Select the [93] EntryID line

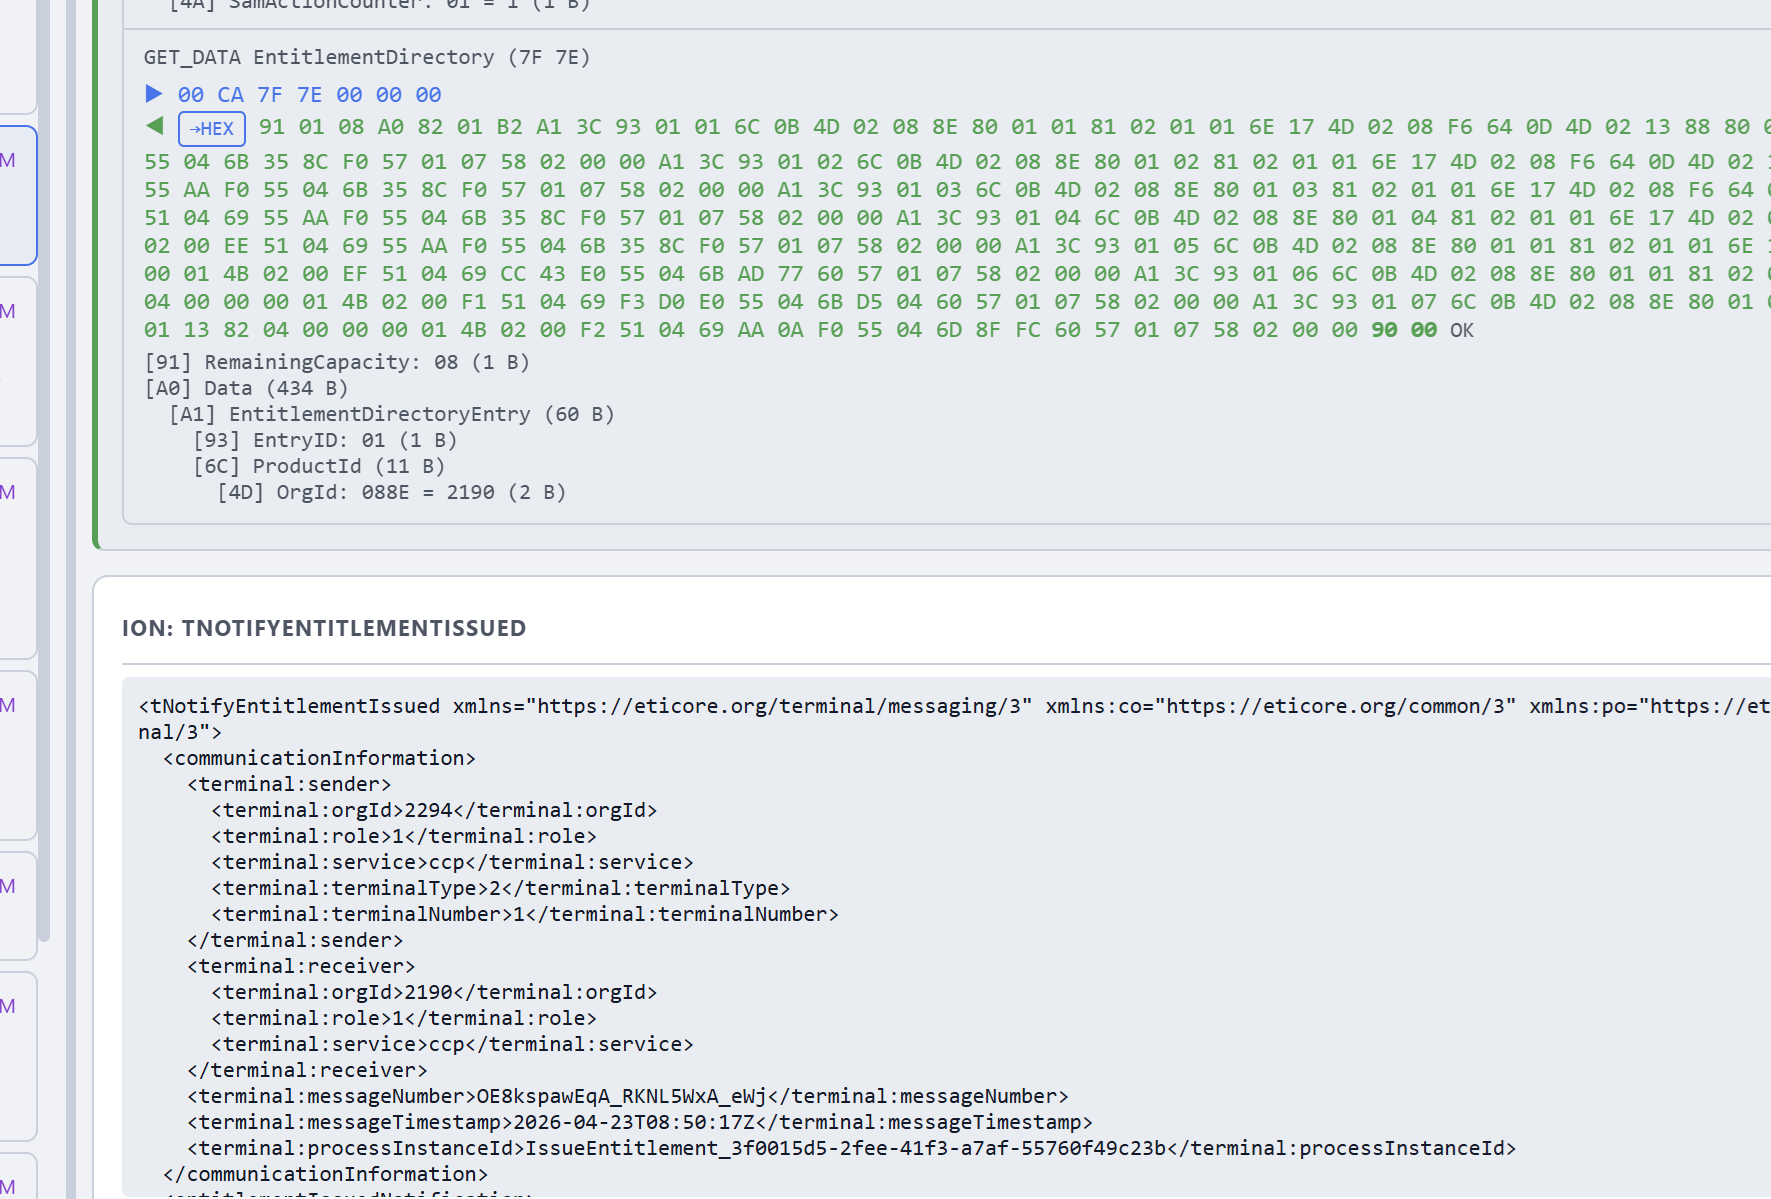point(325,440)
